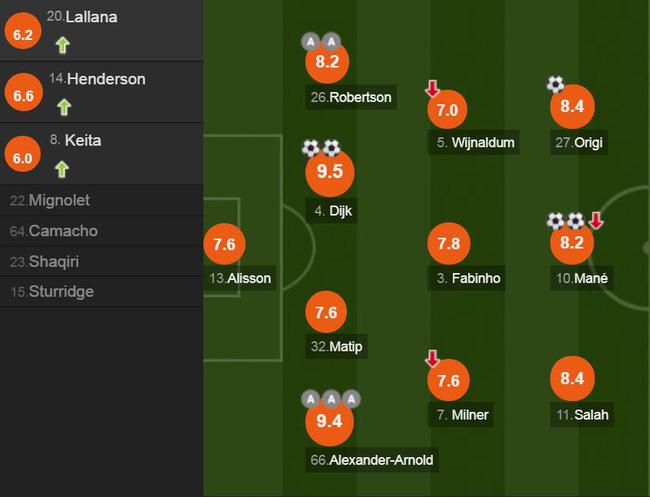The height and width of the screenshot is (497, 650).
Task: Click first assist badge above Alexander-Arnold
Action: (x=310, y=399)
